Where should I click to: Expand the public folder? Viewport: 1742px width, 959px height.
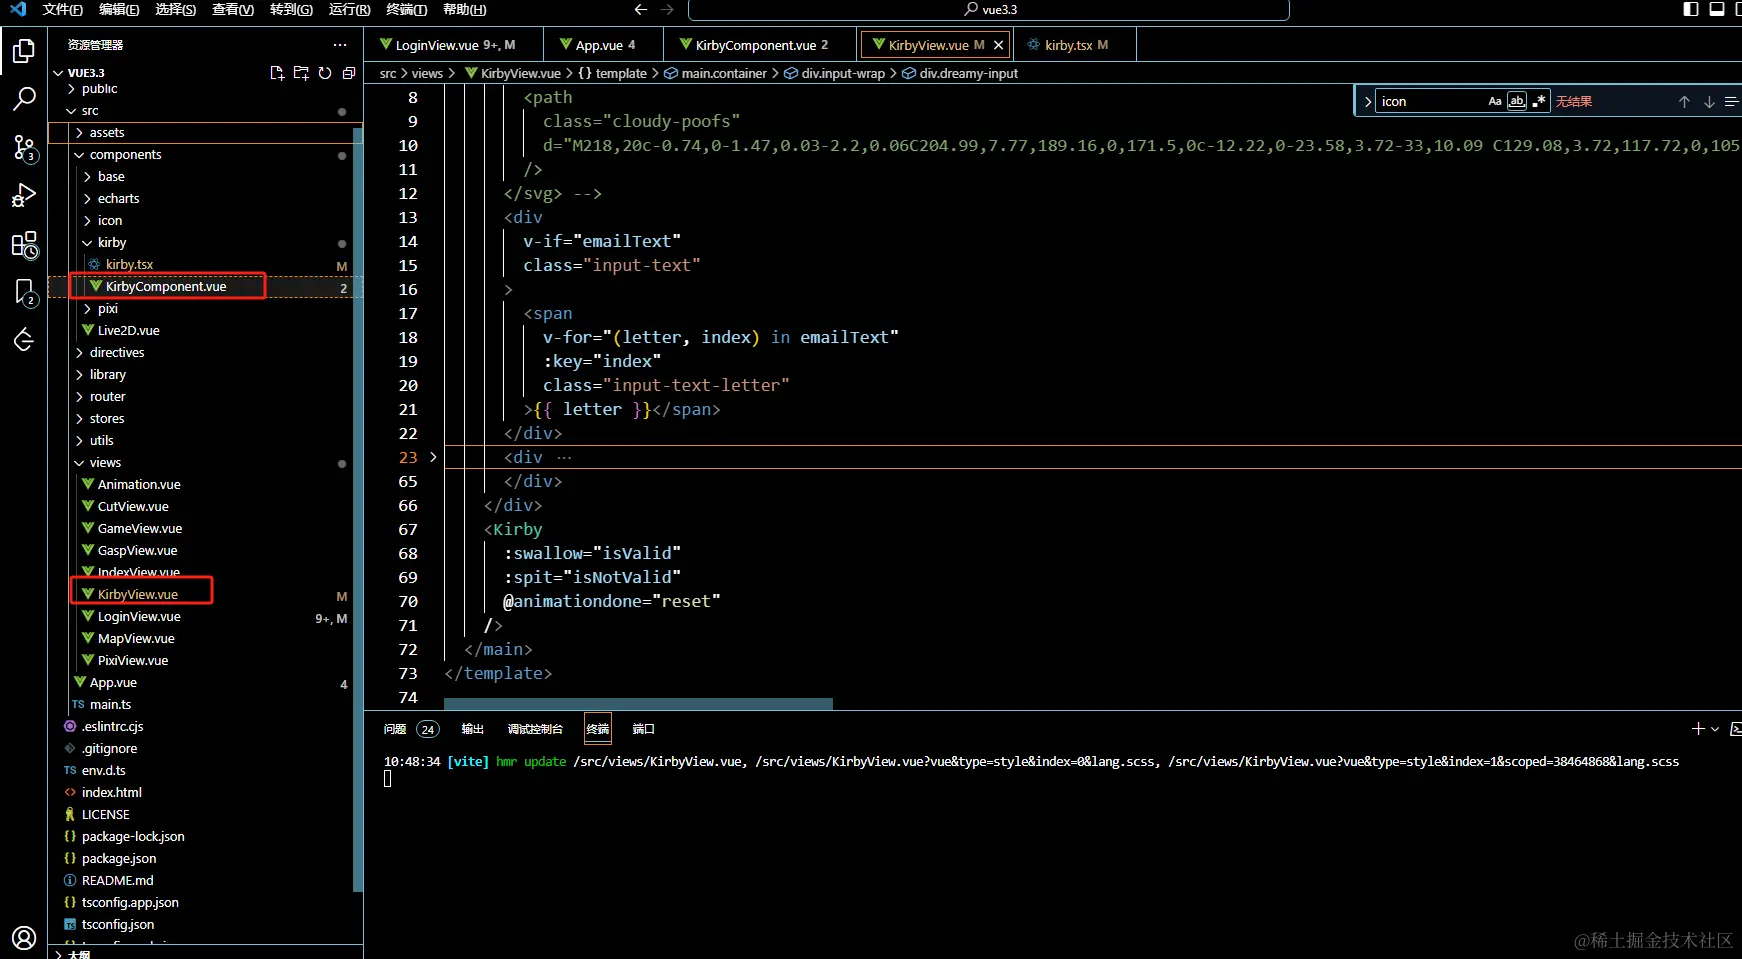click(x=71, y=89)
